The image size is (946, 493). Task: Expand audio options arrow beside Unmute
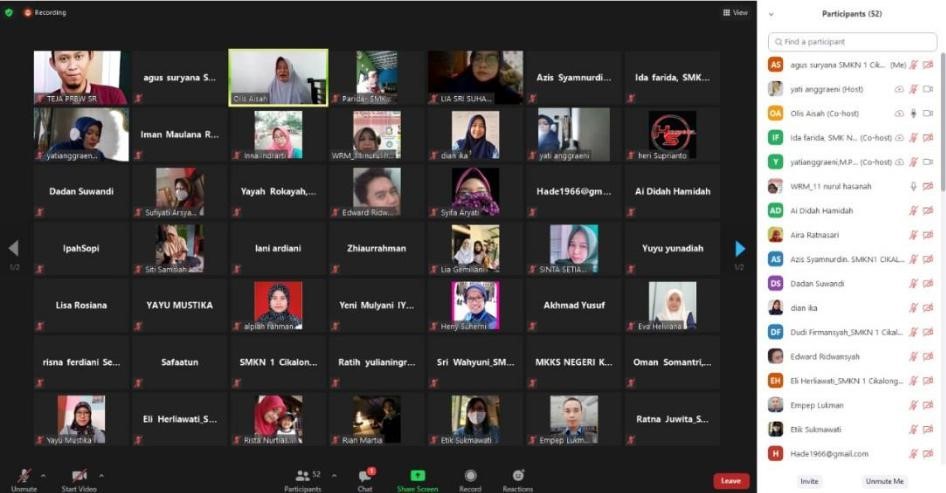45,475
